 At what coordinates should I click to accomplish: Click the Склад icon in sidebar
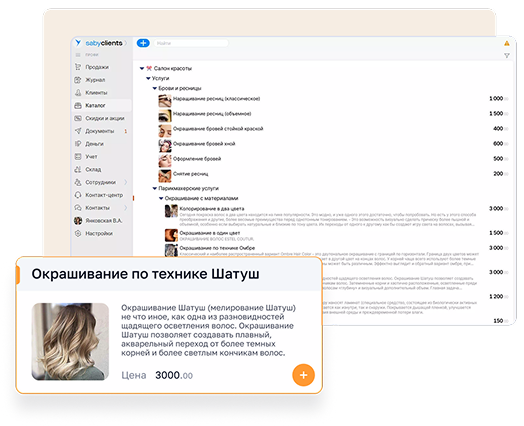pos(78,169)
